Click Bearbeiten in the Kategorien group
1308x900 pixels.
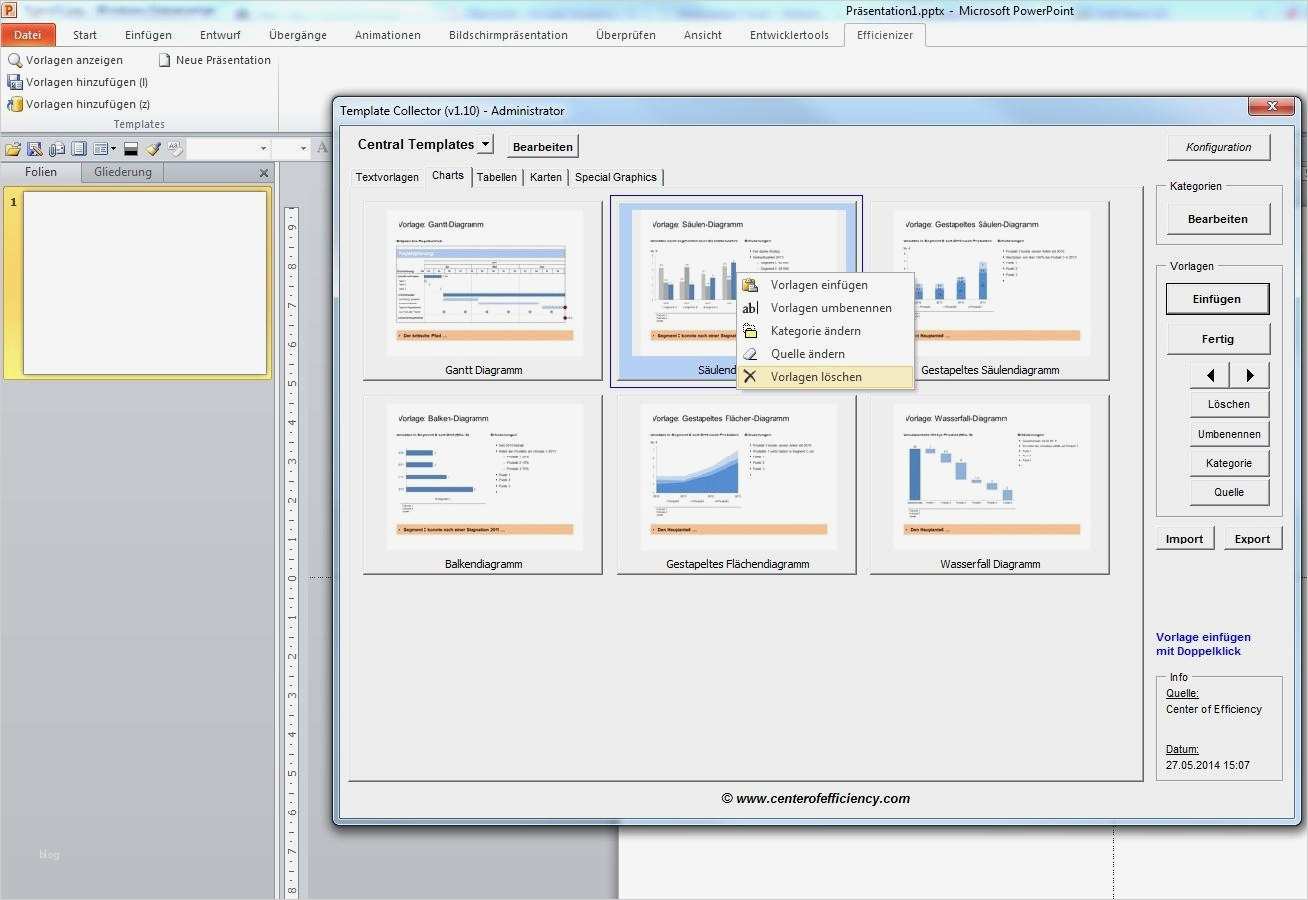pyautogui.click(x=1218, y=219)
